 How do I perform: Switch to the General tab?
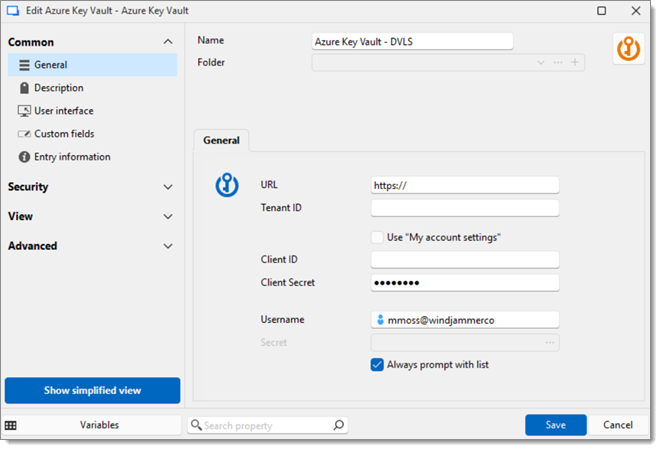(x=221, y=140)
